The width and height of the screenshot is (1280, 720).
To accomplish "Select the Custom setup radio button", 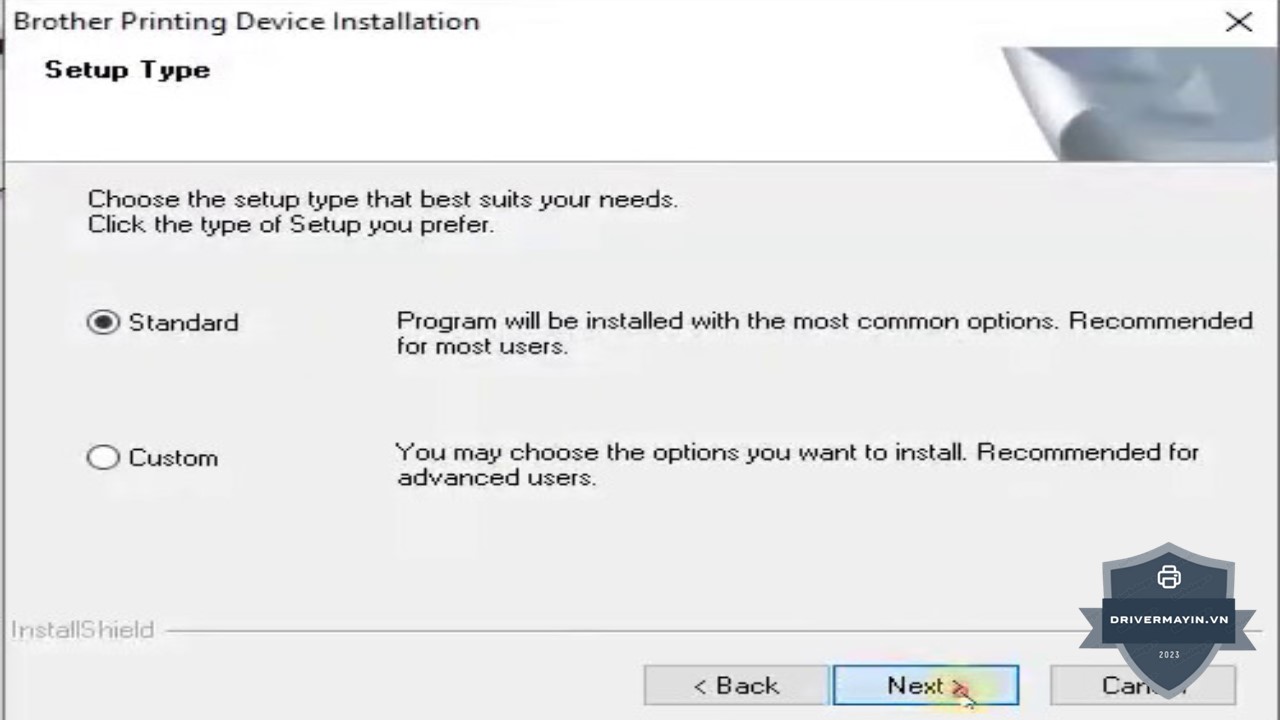I will point(103,458).
